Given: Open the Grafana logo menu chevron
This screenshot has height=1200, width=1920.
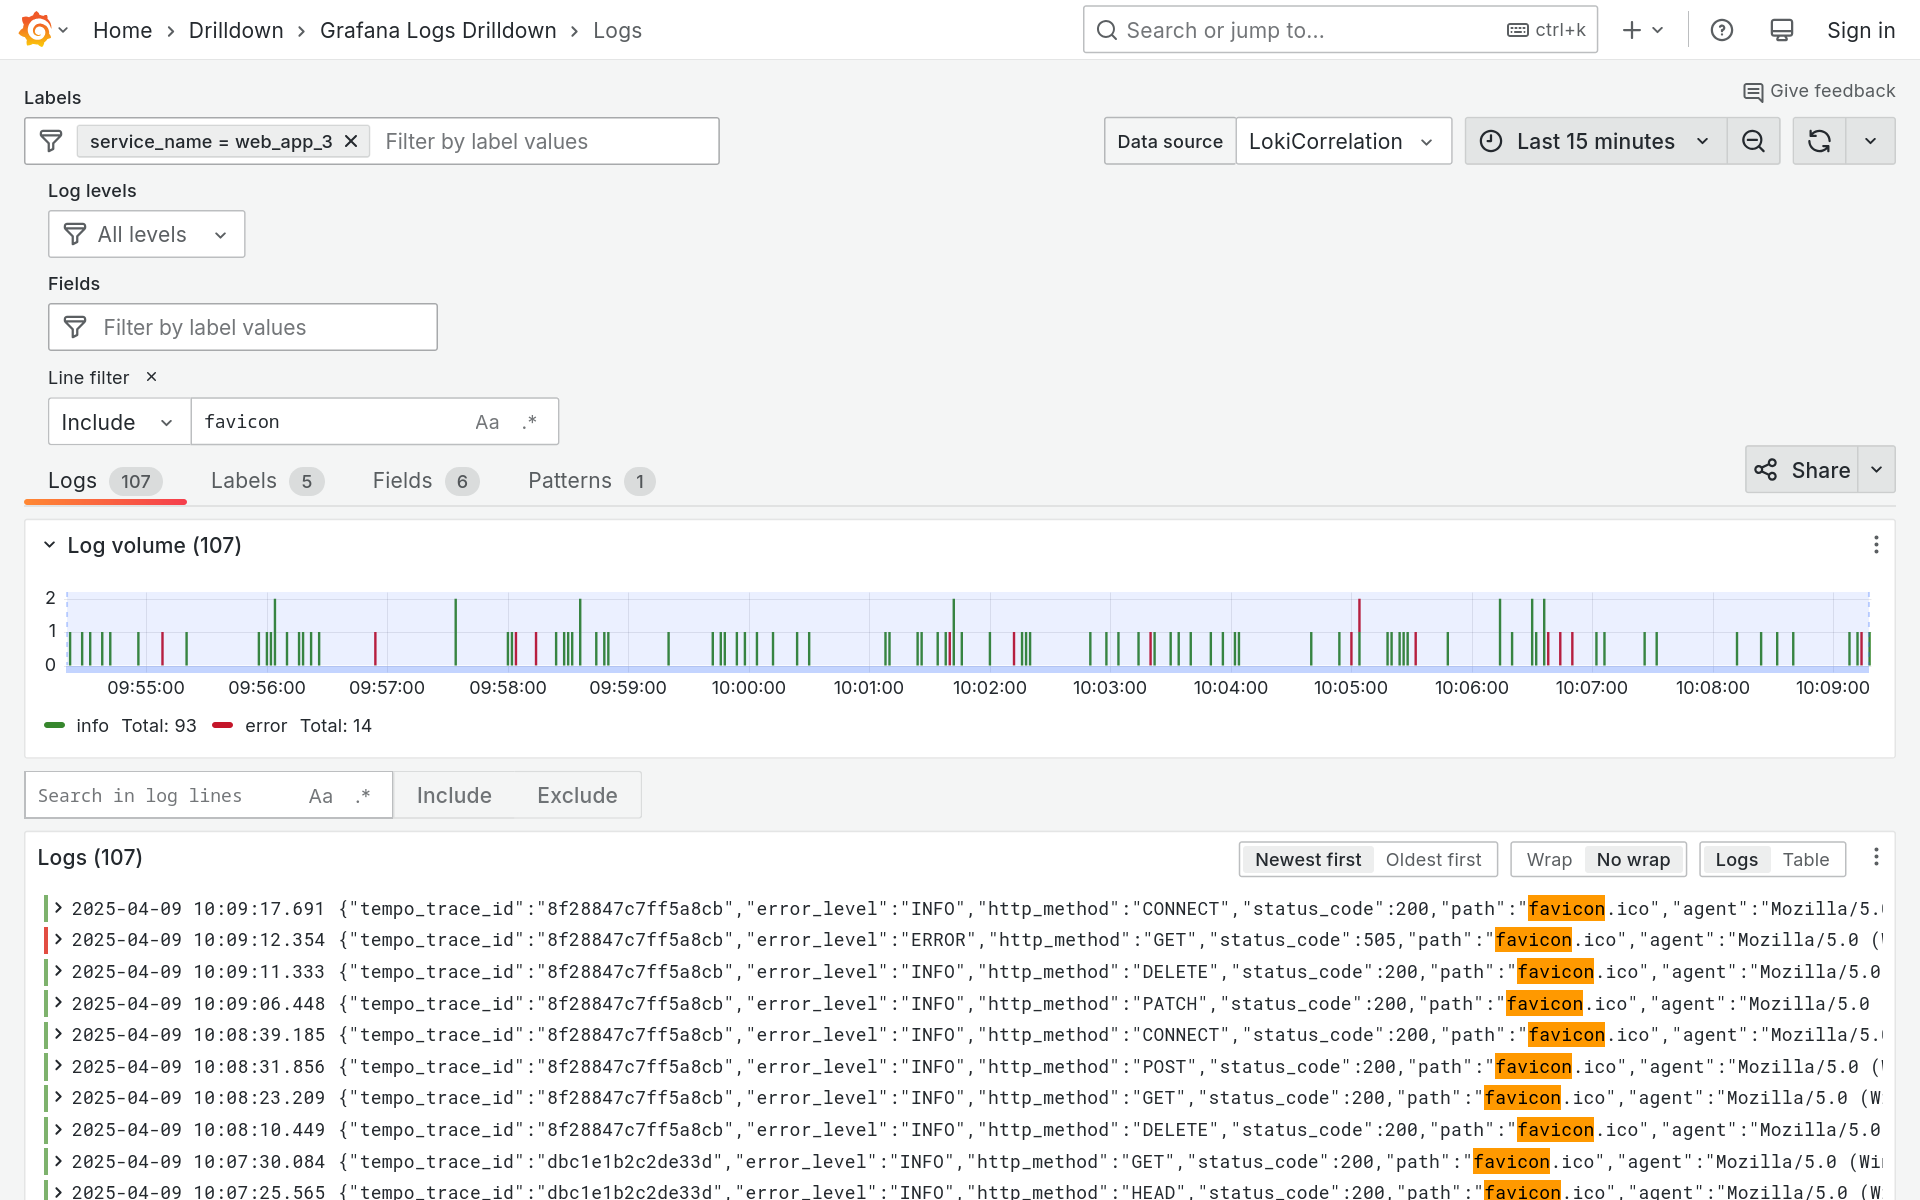Looking at the screenshot, I should click(x=63, y=30).
